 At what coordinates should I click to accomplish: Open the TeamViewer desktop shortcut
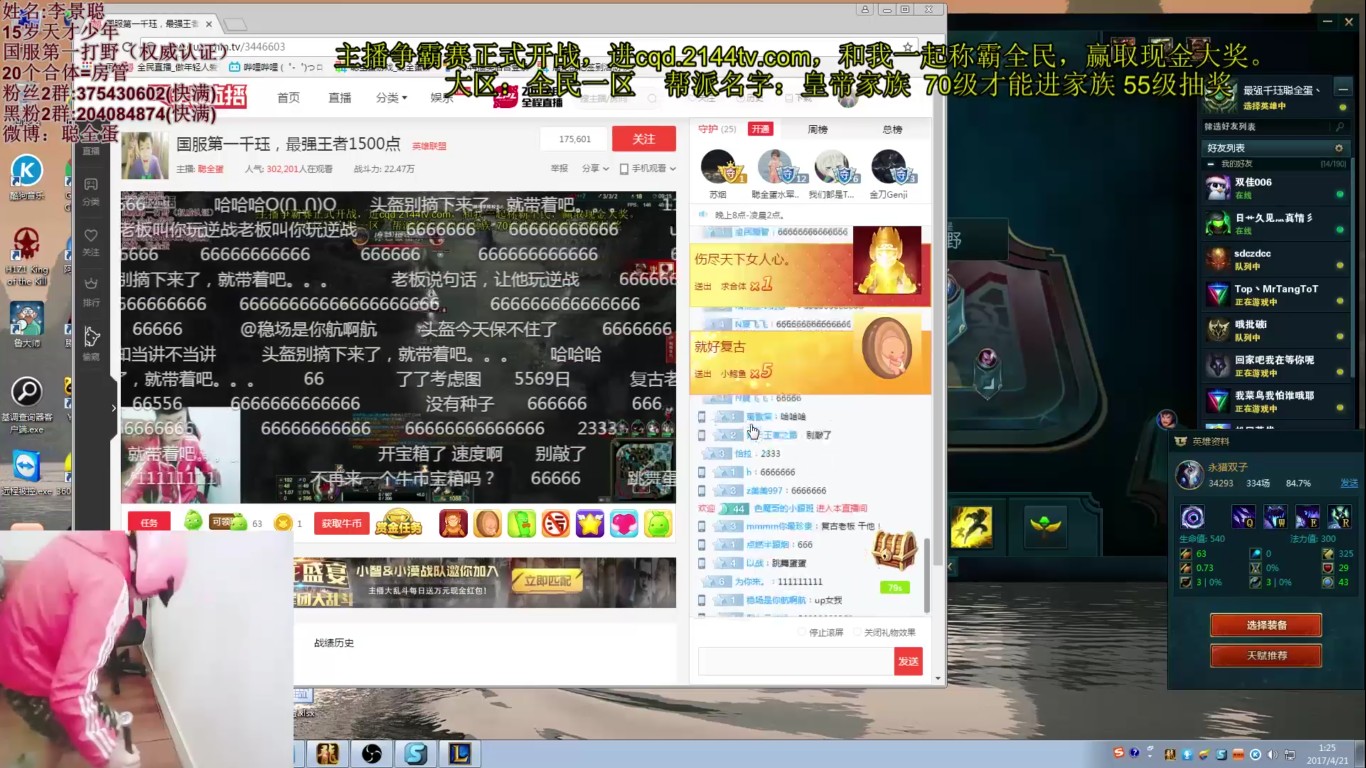tap(25, 473)
